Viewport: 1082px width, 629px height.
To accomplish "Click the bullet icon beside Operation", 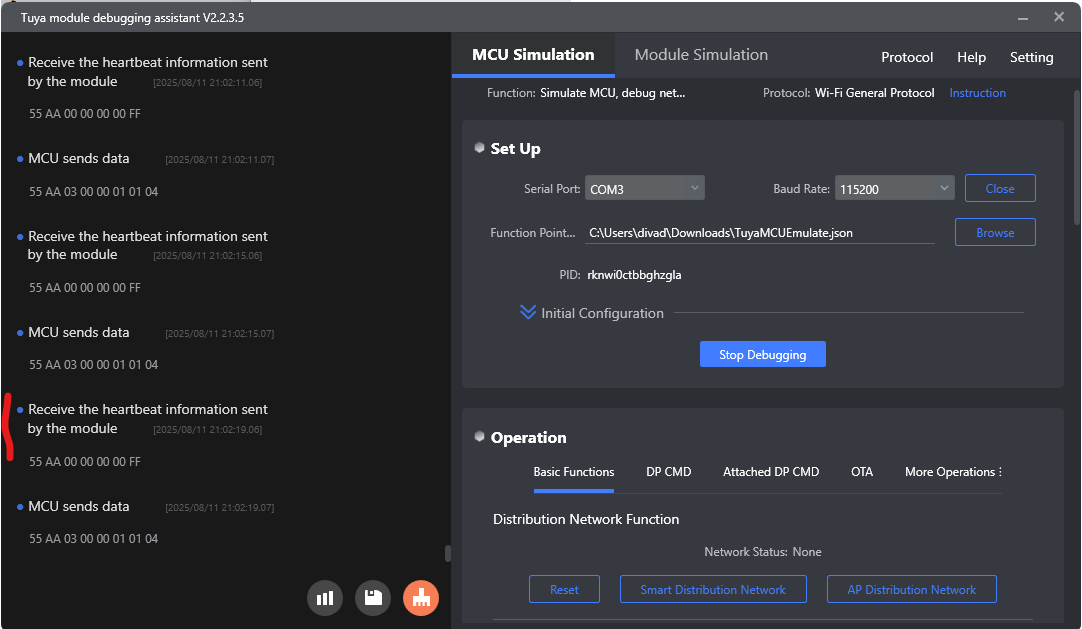I will (x=480, y=436).
